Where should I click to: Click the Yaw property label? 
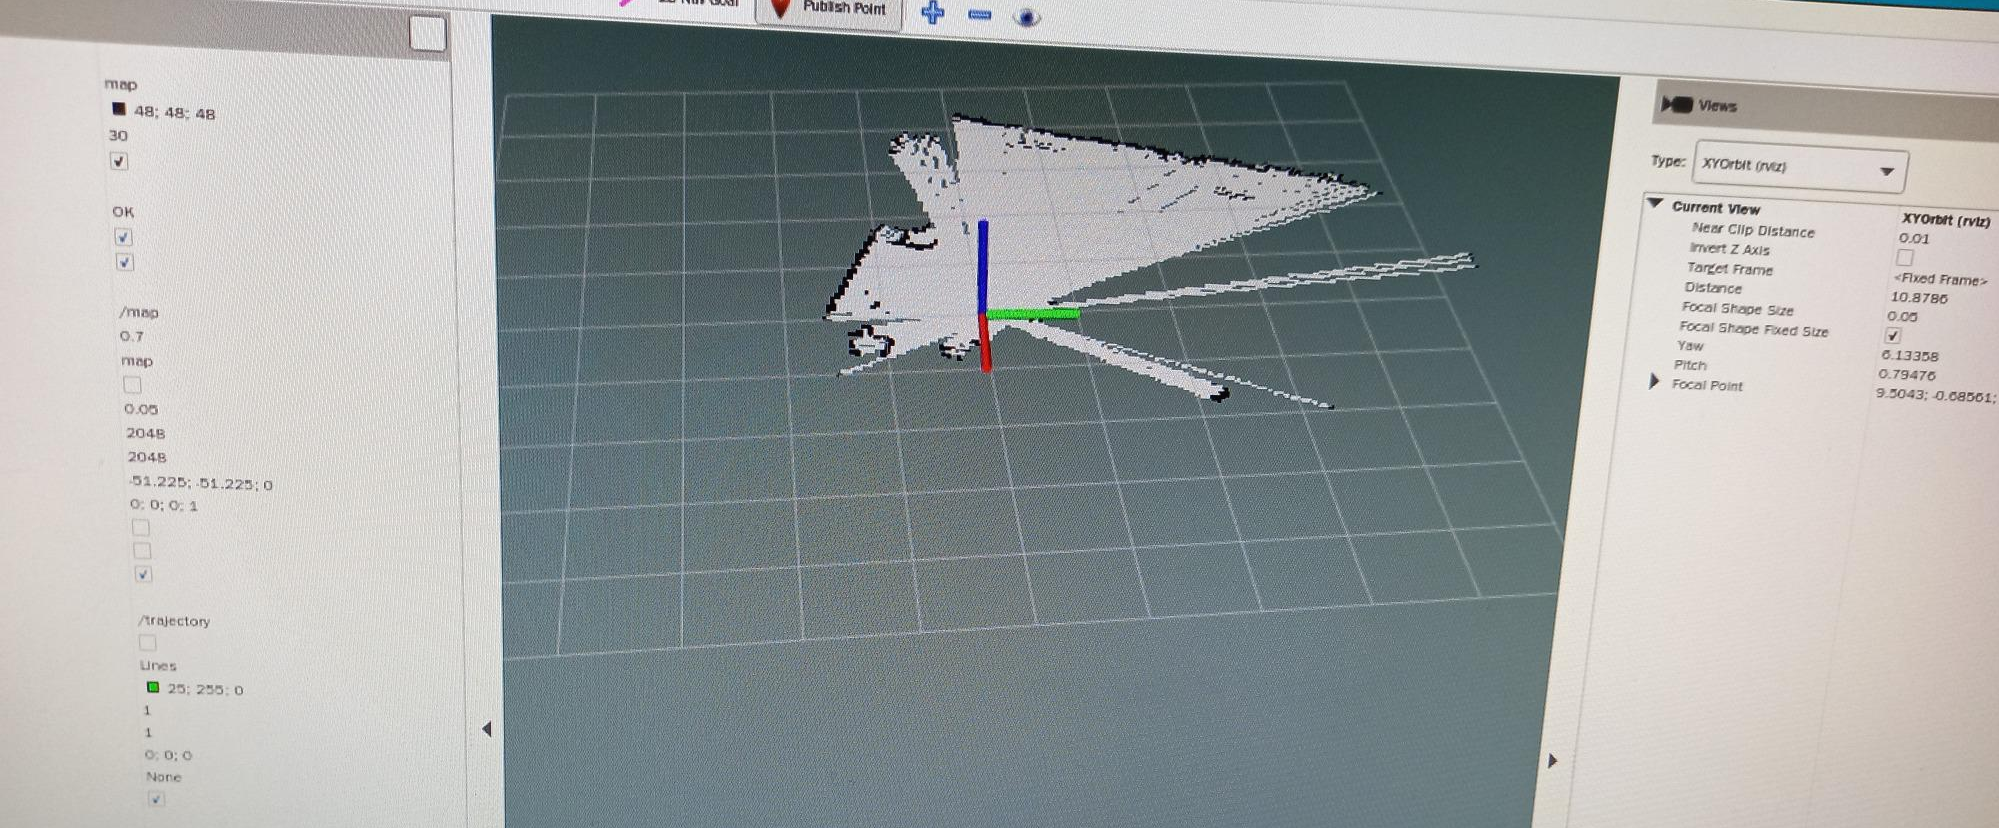coord(1690,345)
